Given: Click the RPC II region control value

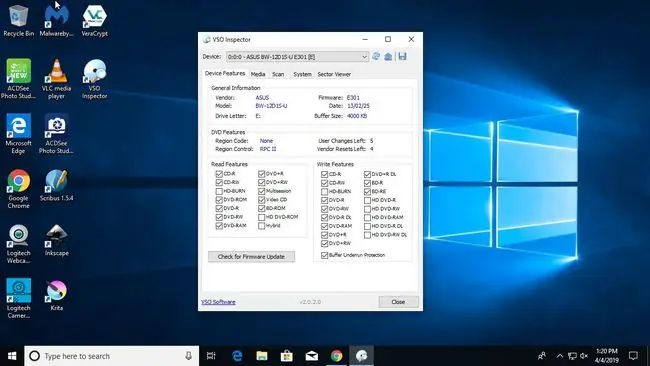Looking at the screenshot, I should click(x=268, y=149).
